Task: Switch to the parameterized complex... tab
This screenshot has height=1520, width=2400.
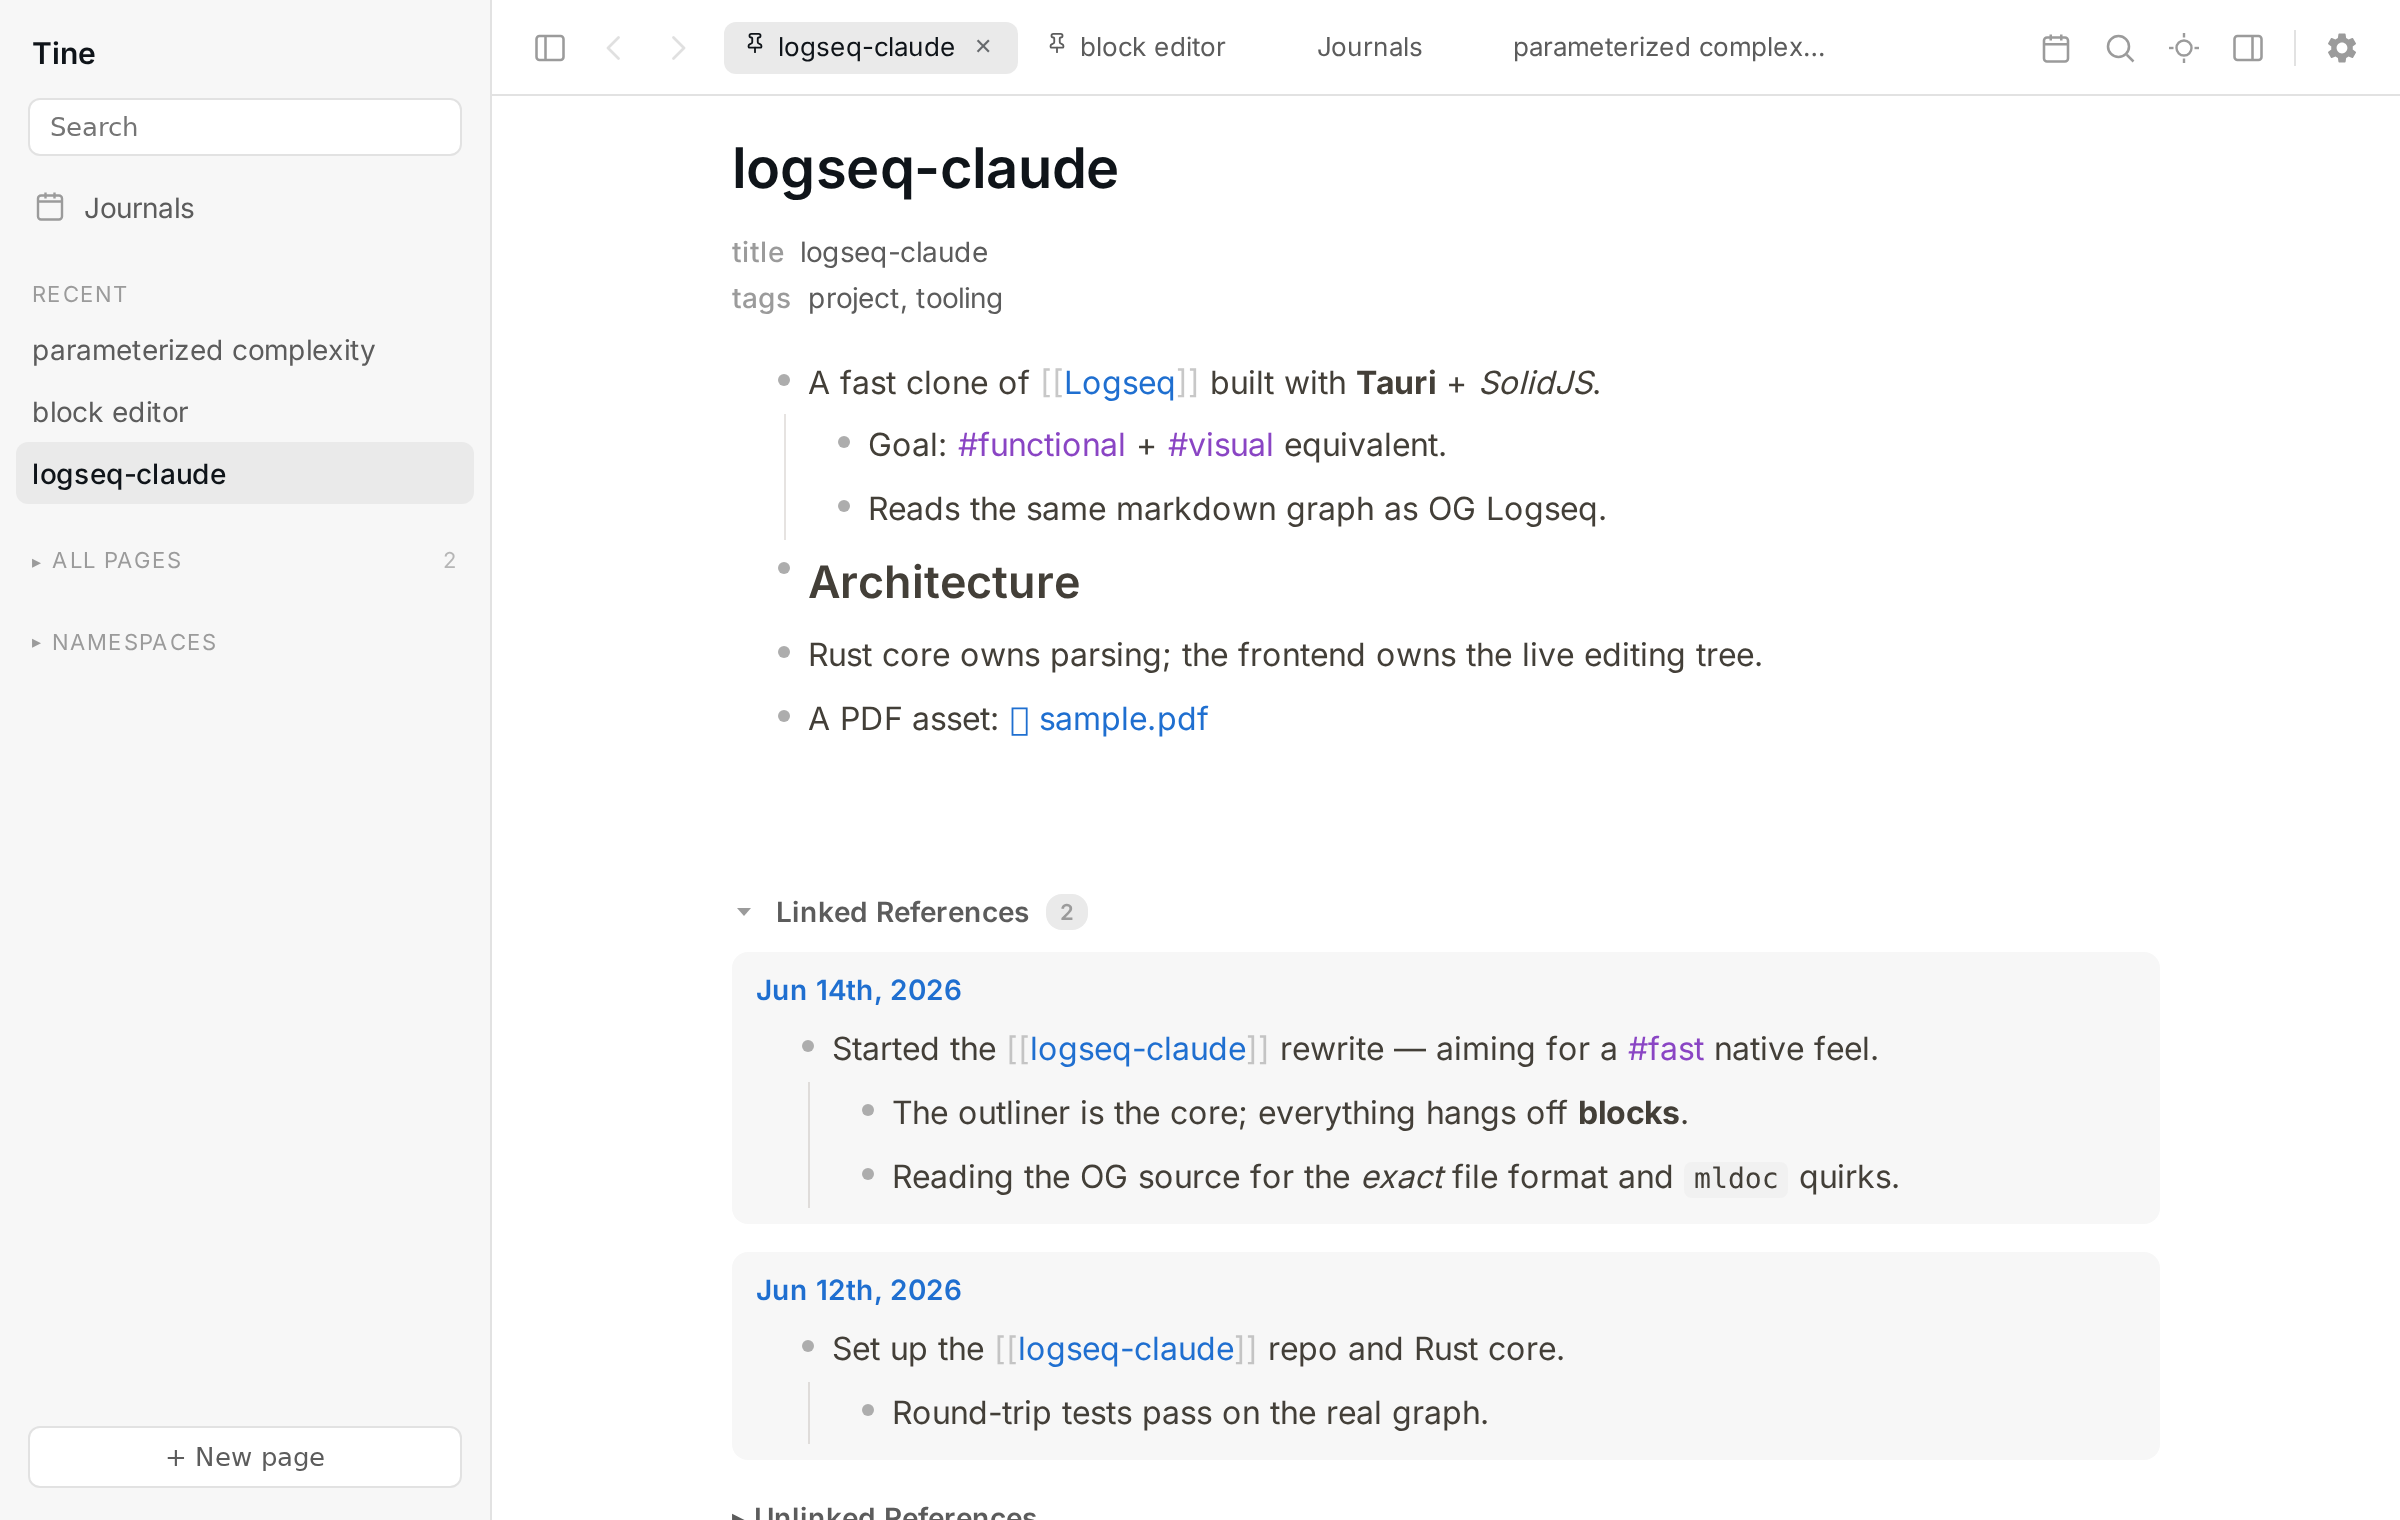Action: click(1668, 47)
